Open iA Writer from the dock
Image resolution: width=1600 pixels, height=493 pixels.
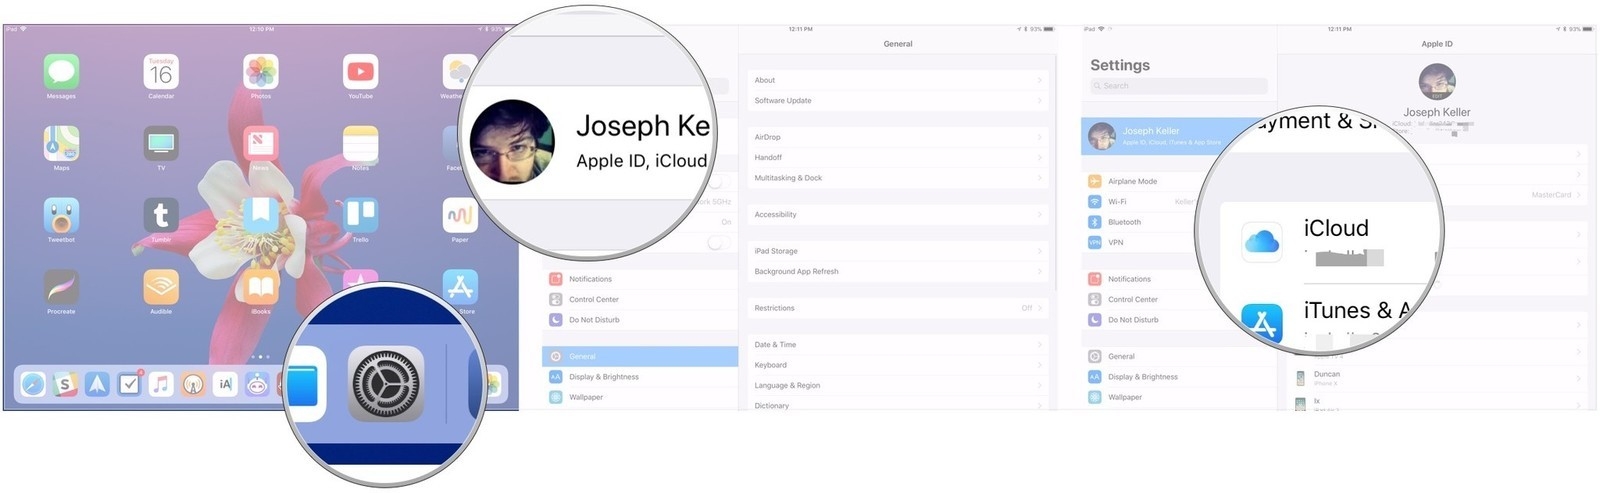[x=225, y=384]
